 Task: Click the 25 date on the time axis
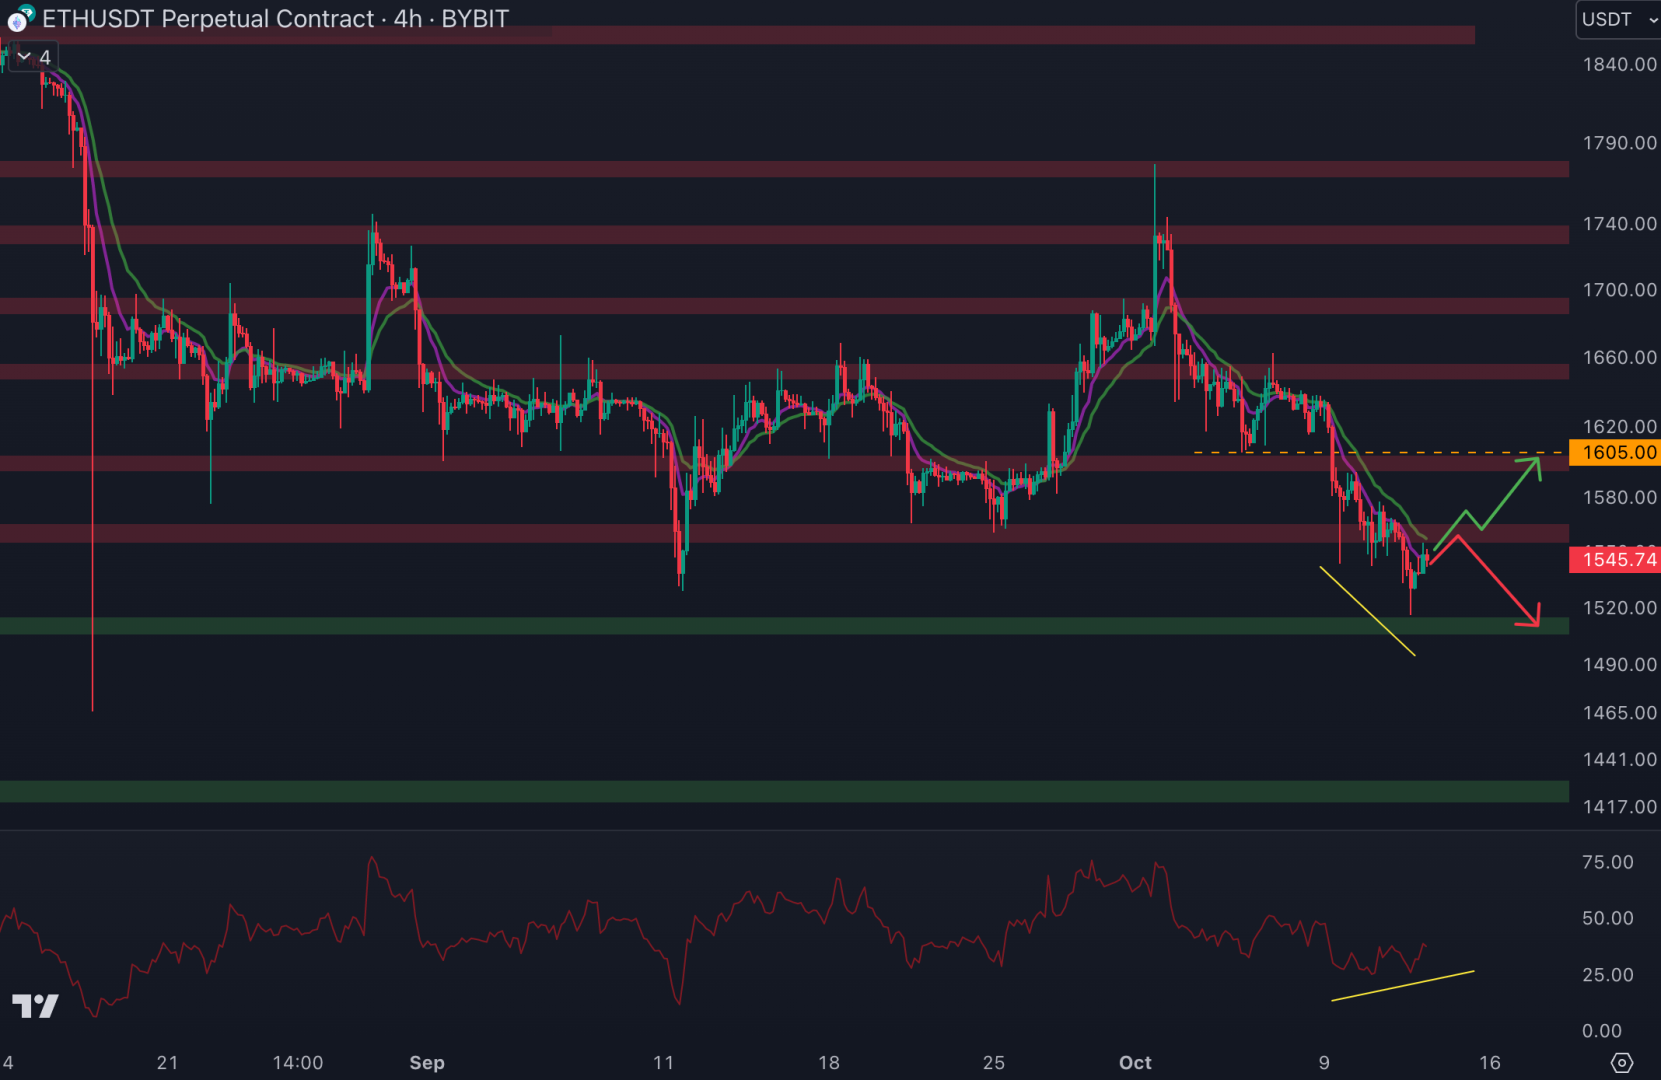[994, 1063]
